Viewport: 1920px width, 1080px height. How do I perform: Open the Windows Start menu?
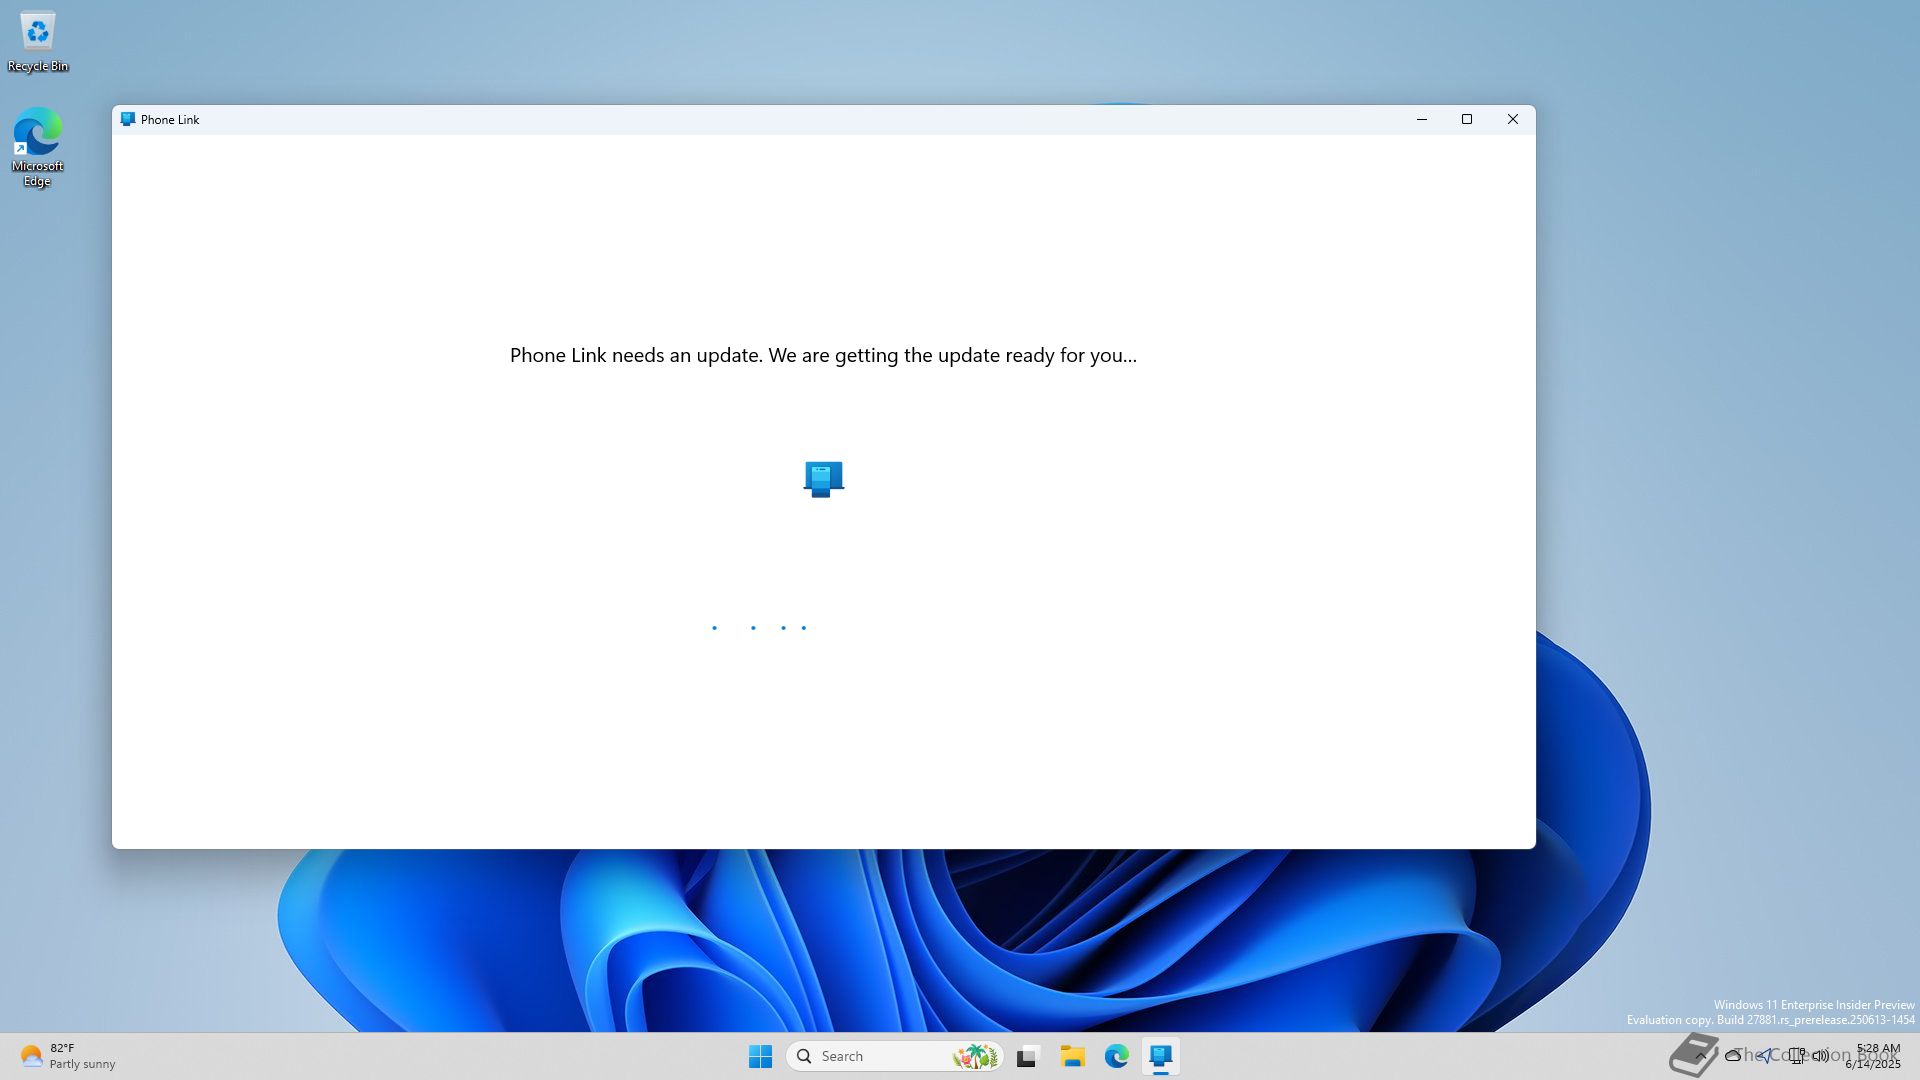pyautogui.click(x=760, y=1056)
